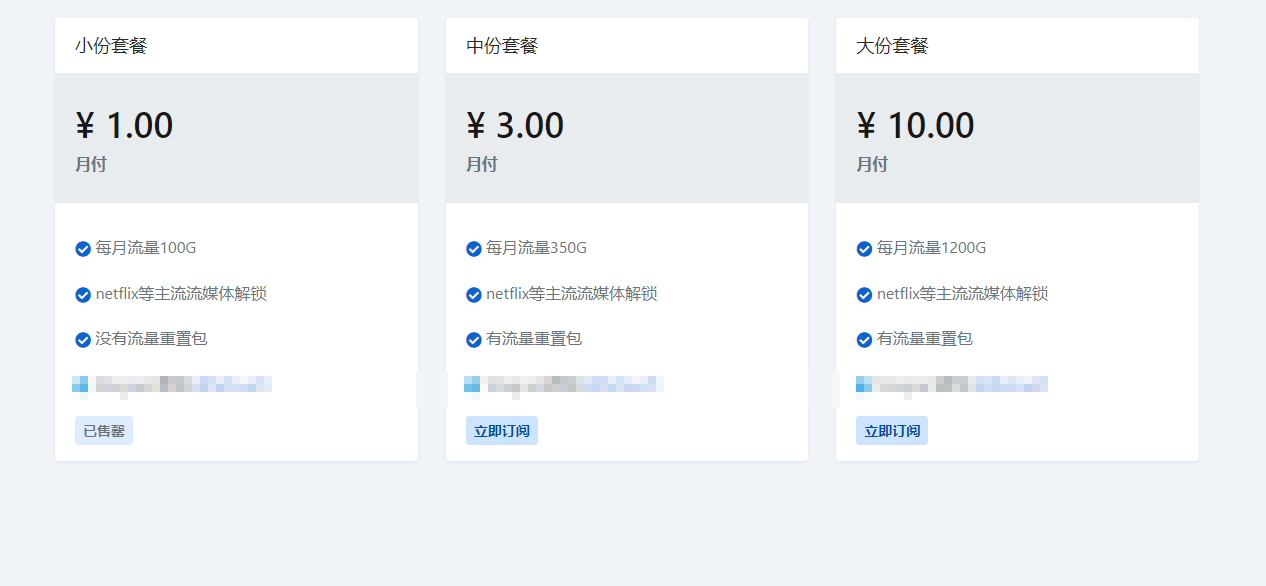Click 立即订阅 on the 大份套餐 card
The height and width of the screenshot is (586, 1266).
click(x=891, y=430)
